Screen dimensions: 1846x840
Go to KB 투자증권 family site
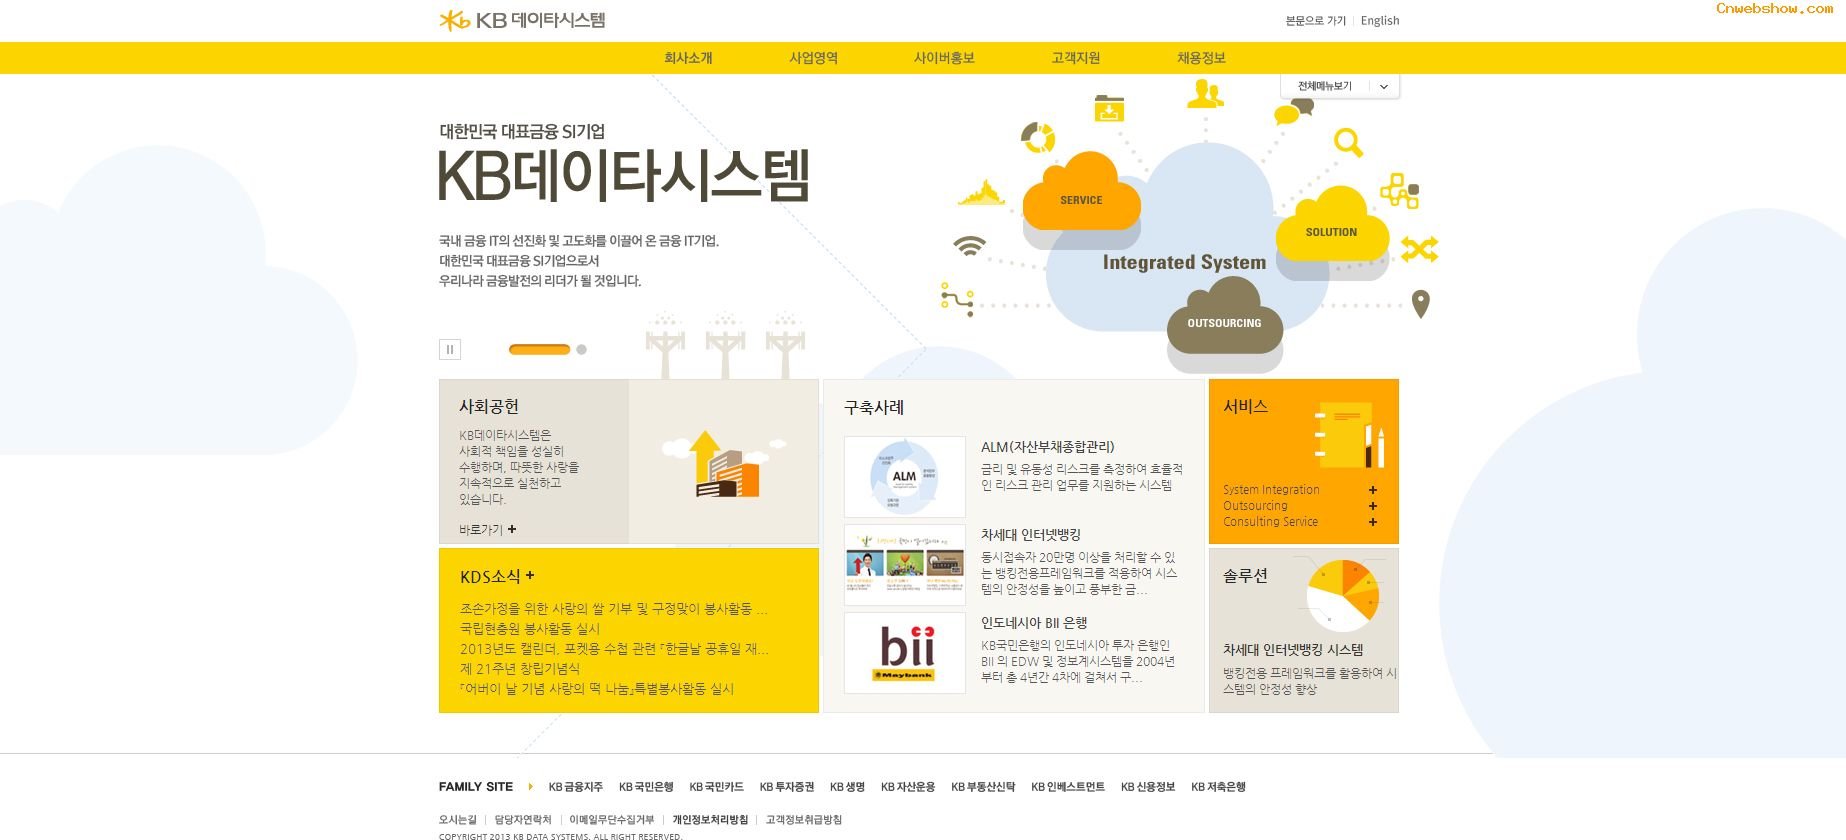[x=787, y=787]
